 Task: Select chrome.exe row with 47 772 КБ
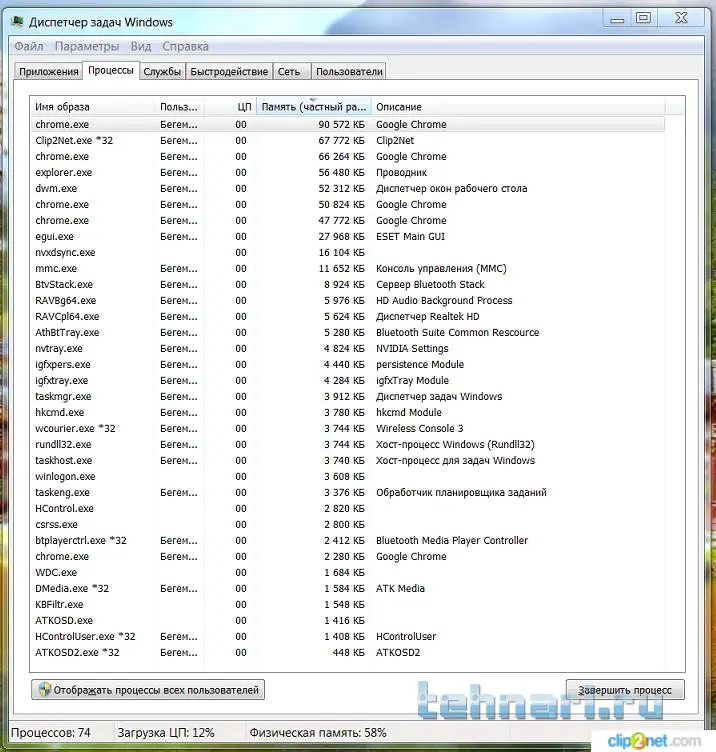click(x=347, y=221)
